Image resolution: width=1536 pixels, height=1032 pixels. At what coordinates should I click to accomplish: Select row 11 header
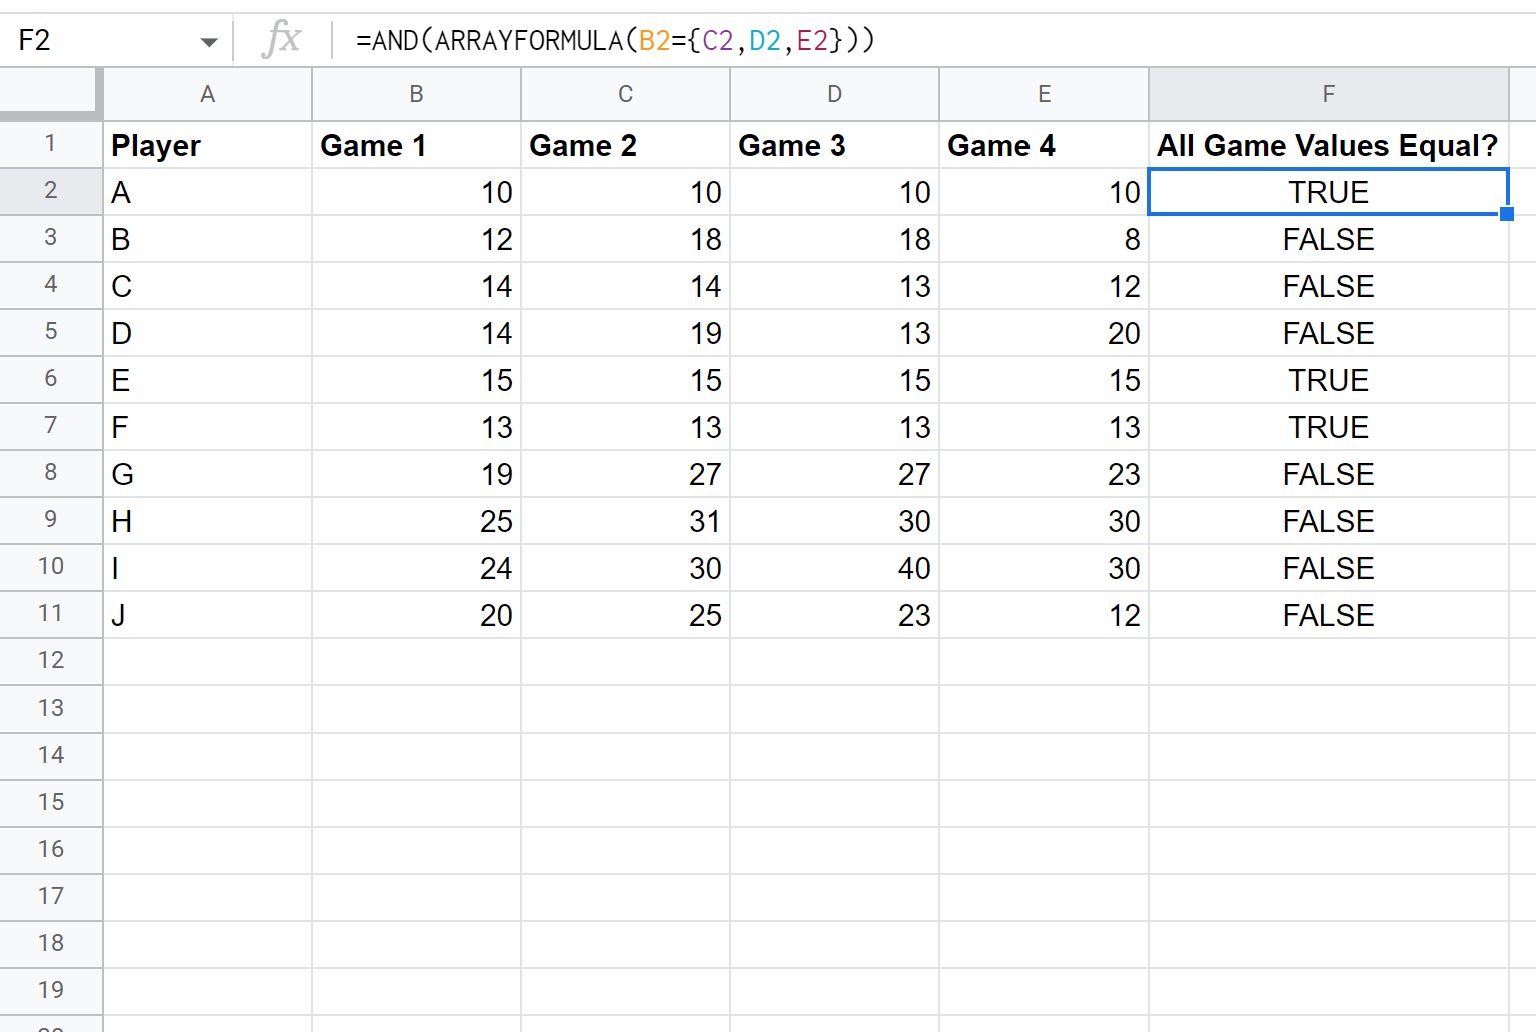click(51, 614)
